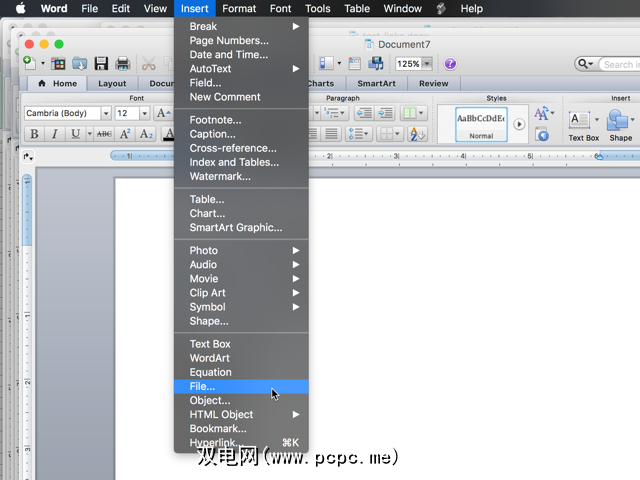Screen dimensions: 640x480
Task: Open the font name dropdown
Action: click(x=106, y=113)
